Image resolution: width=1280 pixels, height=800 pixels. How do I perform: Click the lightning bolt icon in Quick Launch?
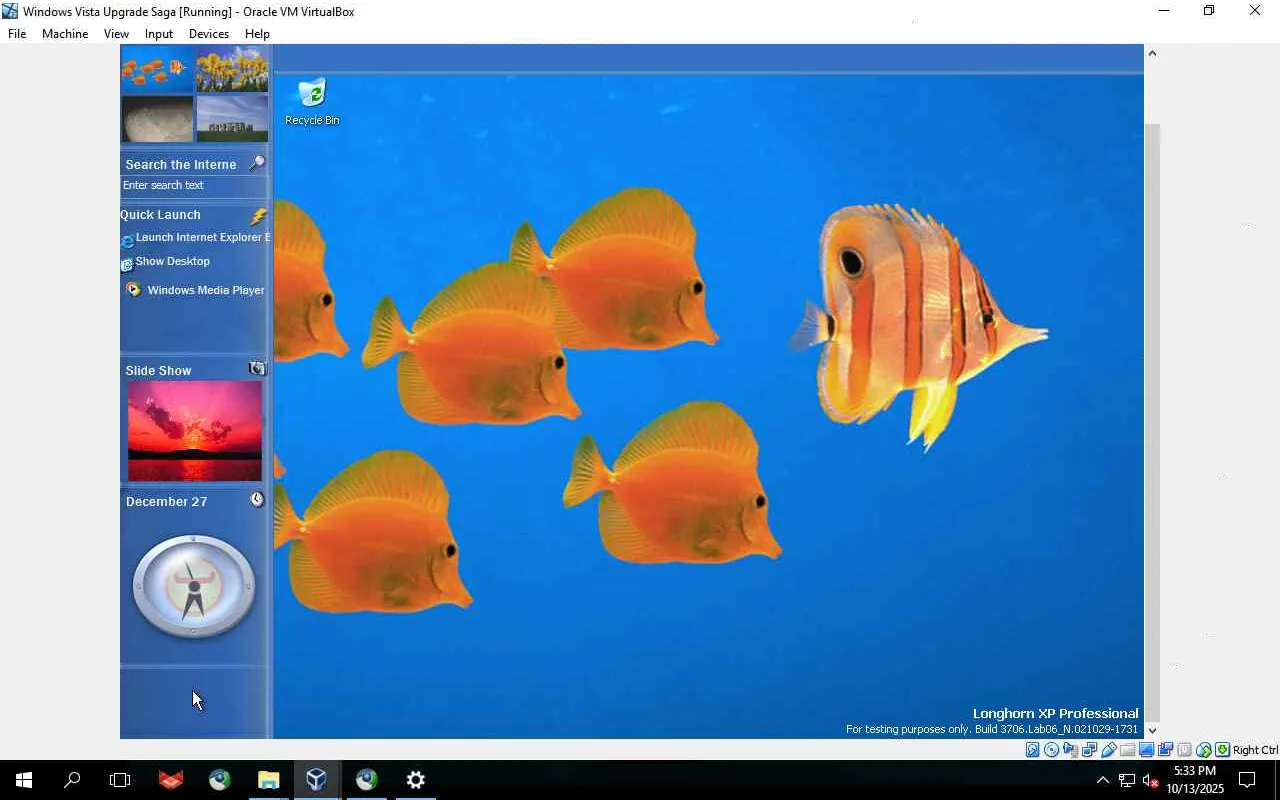pos(259,216)
